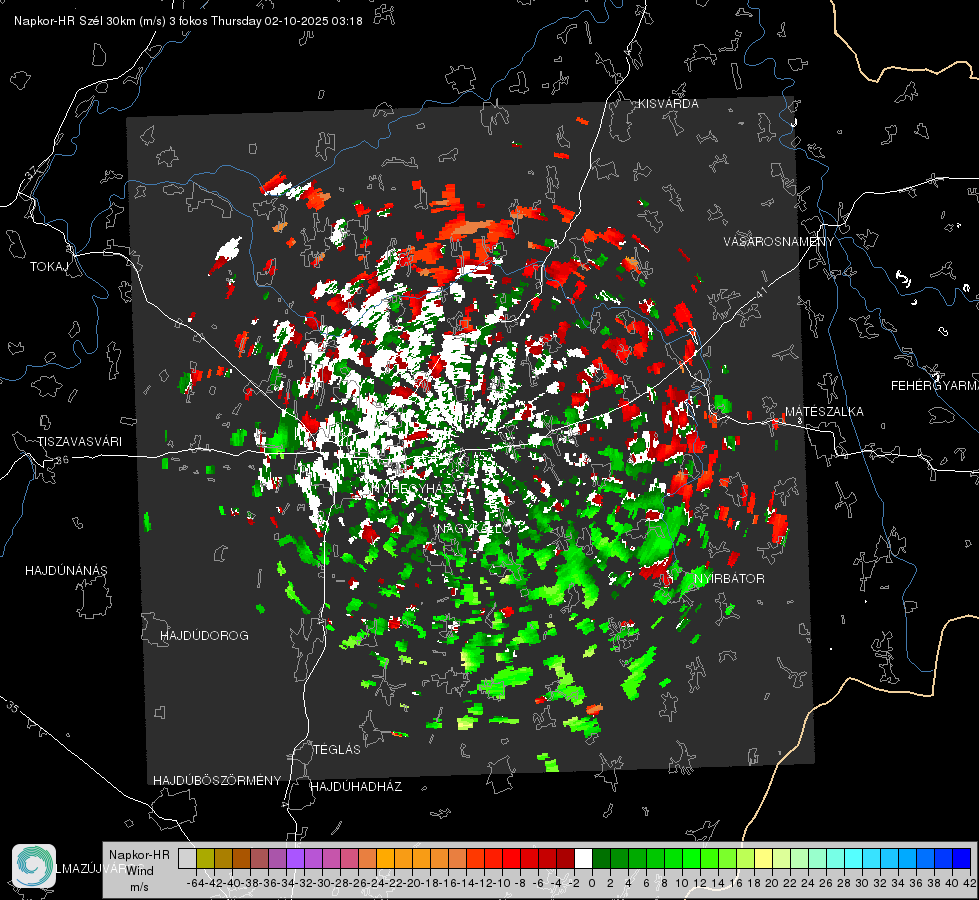Click the VÁSÁROSNAMÉNY city label
The height and width of the screenshot is (900, 979).
[x=779, y=242]
